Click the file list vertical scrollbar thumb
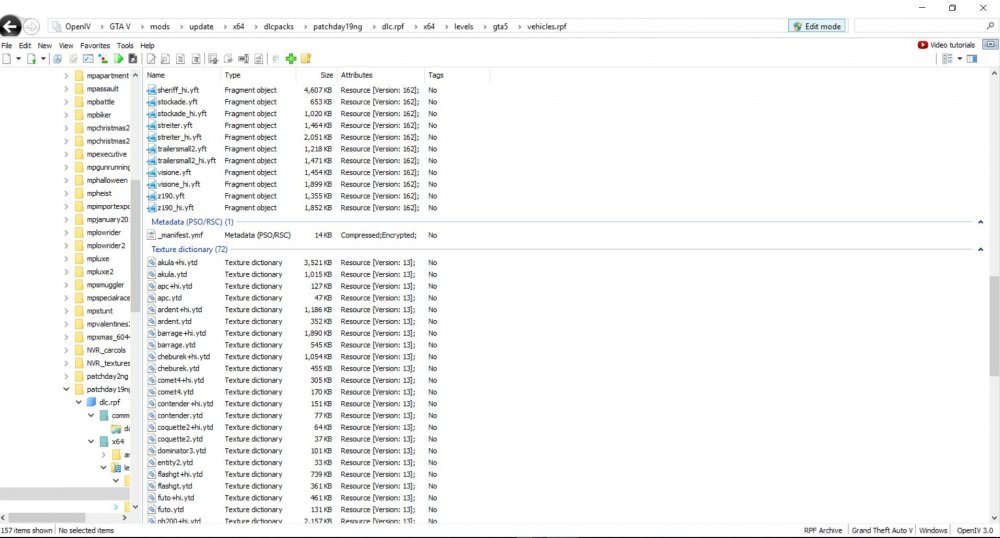The width and height of the screenshot is (1000, 538). 994,326
